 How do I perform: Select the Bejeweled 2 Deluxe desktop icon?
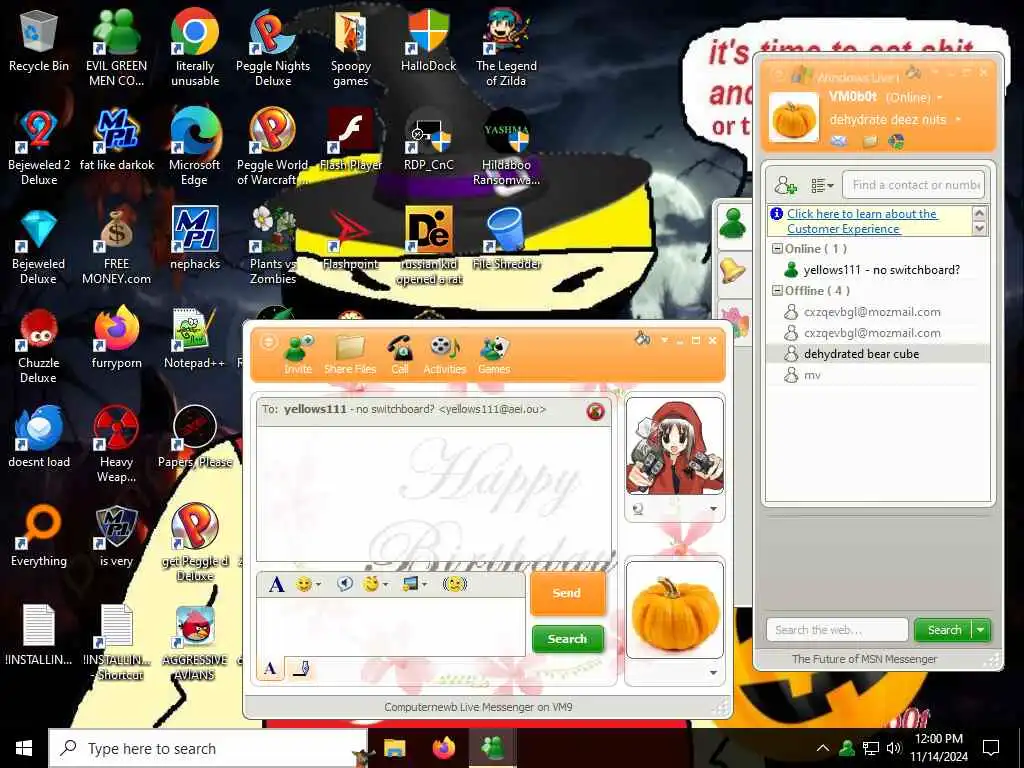[39, 148]
